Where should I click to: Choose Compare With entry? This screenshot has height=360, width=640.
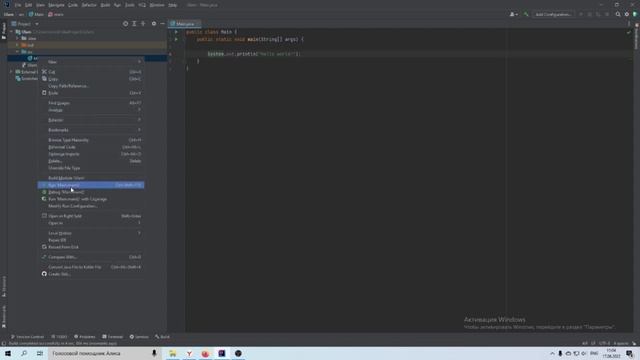(x=91, y=257)
